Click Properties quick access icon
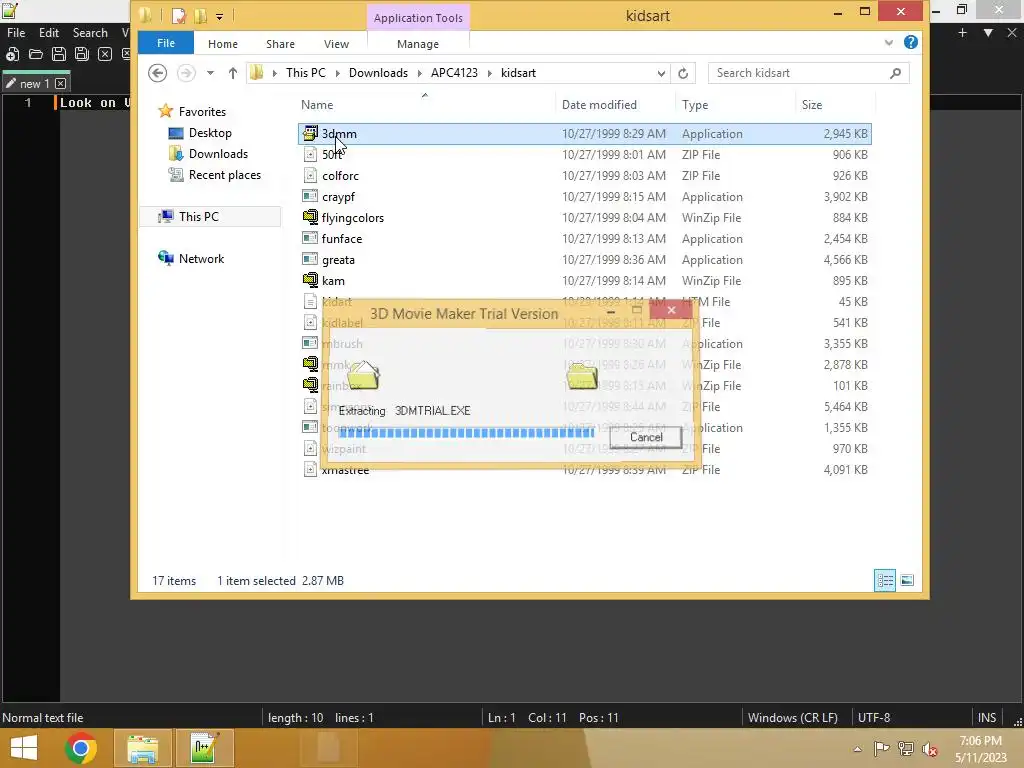The height and width of the screenshot is (768, 1024). click(179, 16)
